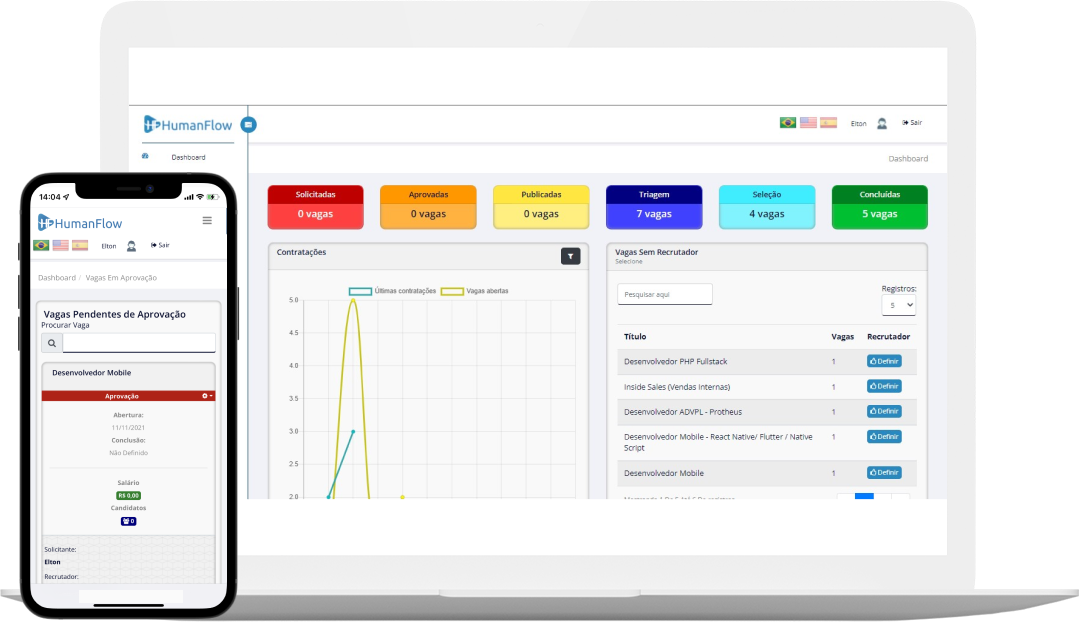
Task: Click the user avatar icon on laptop header
Action: coord(882,124)
